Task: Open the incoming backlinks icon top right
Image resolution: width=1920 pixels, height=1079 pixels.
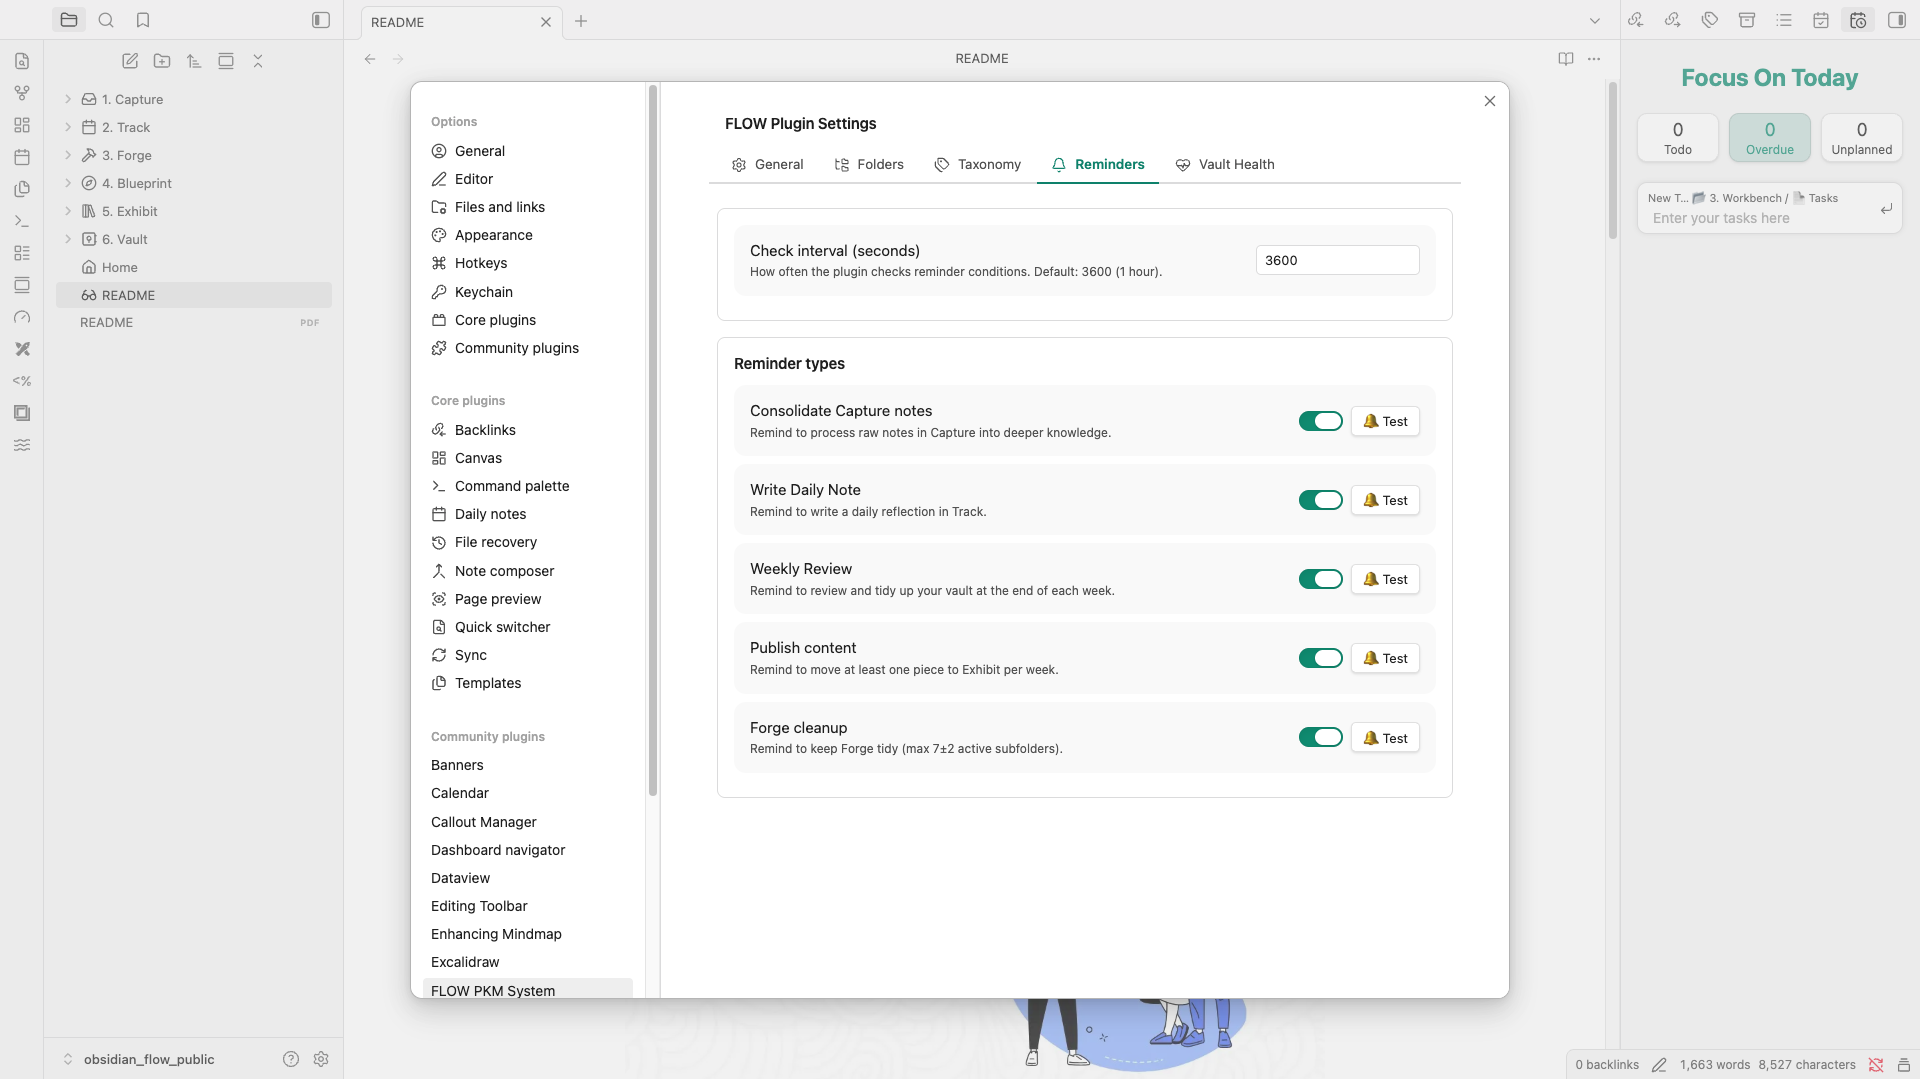Action: pos(1636,20)
